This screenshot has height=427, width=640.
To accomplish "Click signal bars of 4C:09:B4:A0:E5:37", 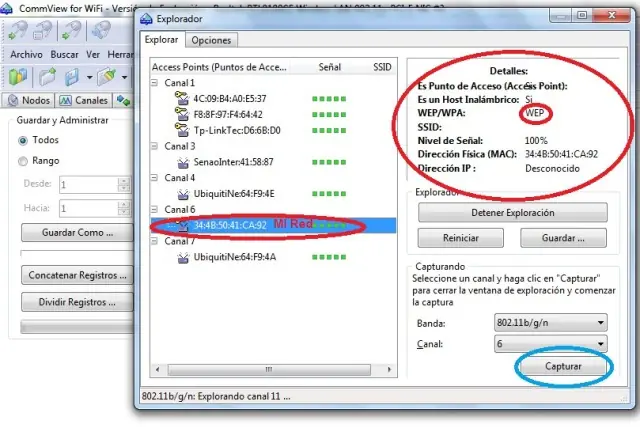I will pos(329,99).
